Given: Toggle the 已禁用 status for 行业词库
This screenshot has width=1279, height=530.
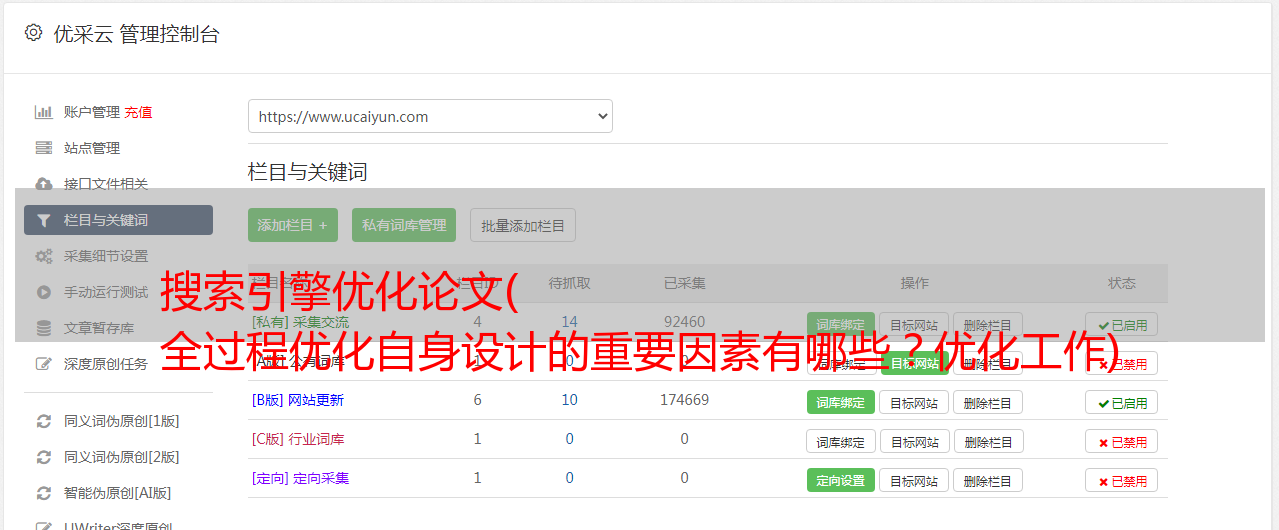Looking at the screenshot, I should [1122, 441].
